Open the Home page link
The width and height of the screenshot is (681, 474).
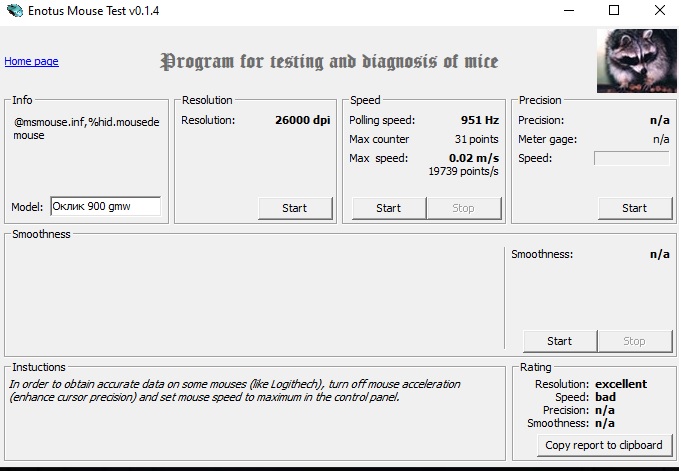31,61
